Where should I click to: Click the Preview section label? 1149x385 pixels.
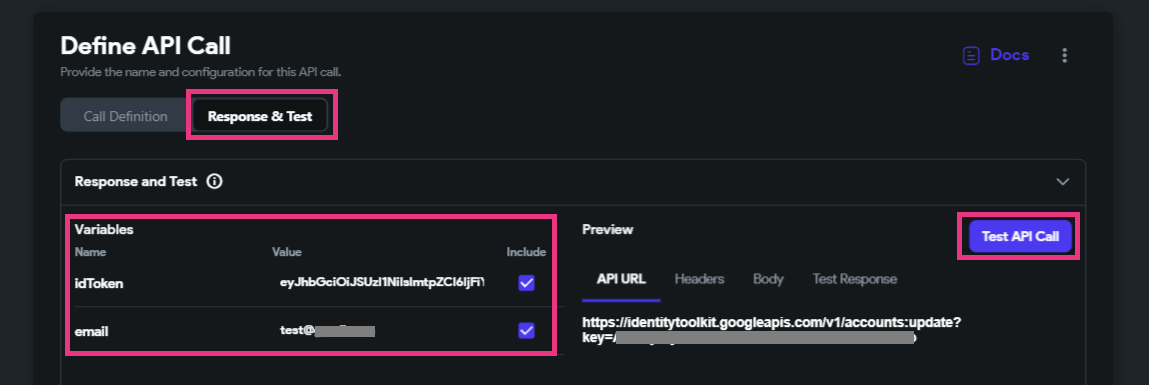pos(607,230)
